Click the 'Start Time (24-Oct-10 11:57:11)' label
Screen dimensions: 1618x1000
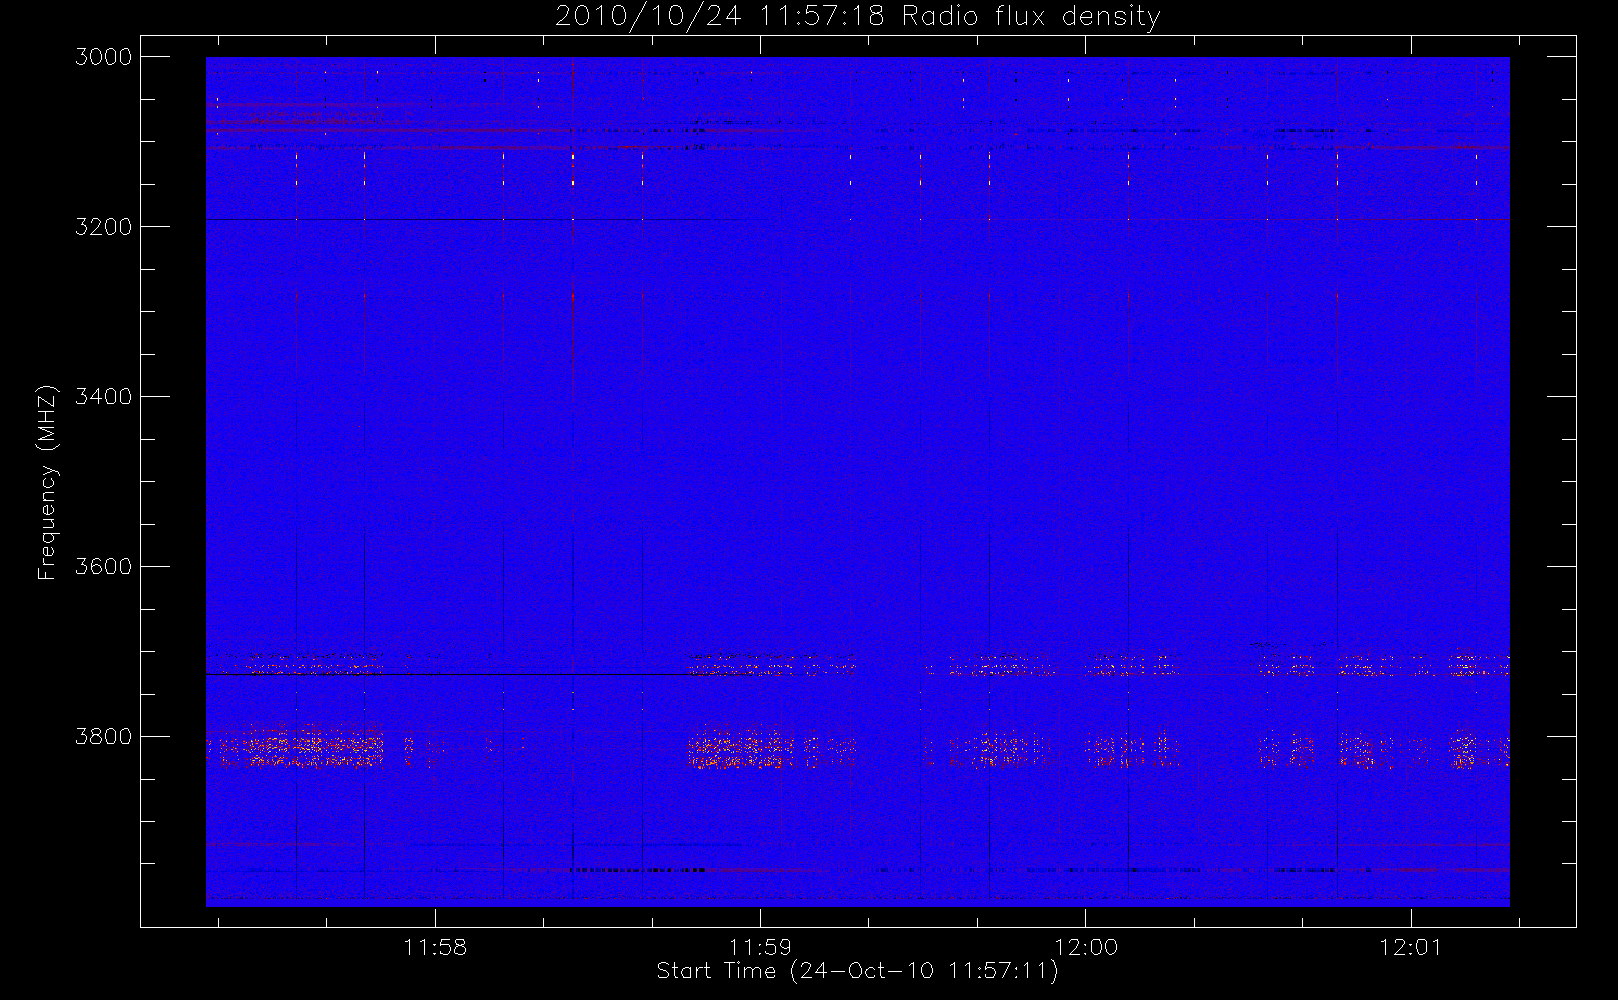coord(857,971)
